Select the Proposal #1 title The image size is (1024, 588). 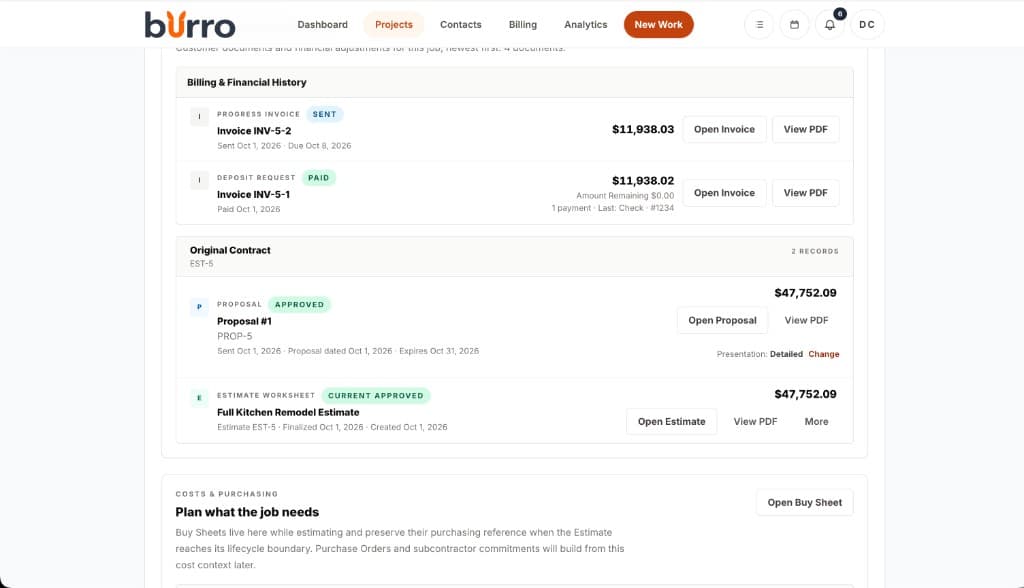tap(244, 321)
